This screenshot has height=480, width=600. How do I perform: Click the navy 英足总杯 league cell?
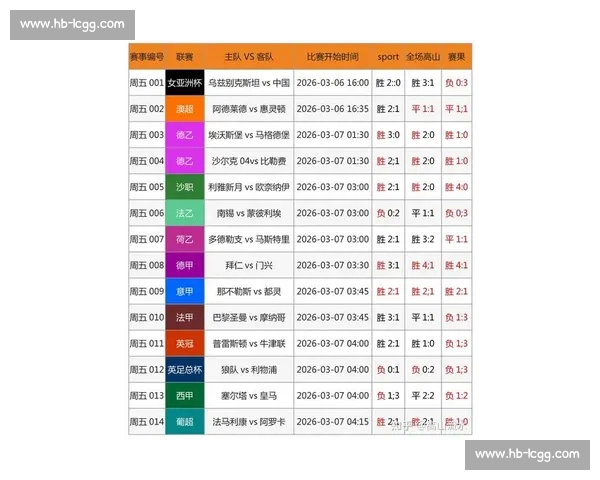tap(185, 369)
